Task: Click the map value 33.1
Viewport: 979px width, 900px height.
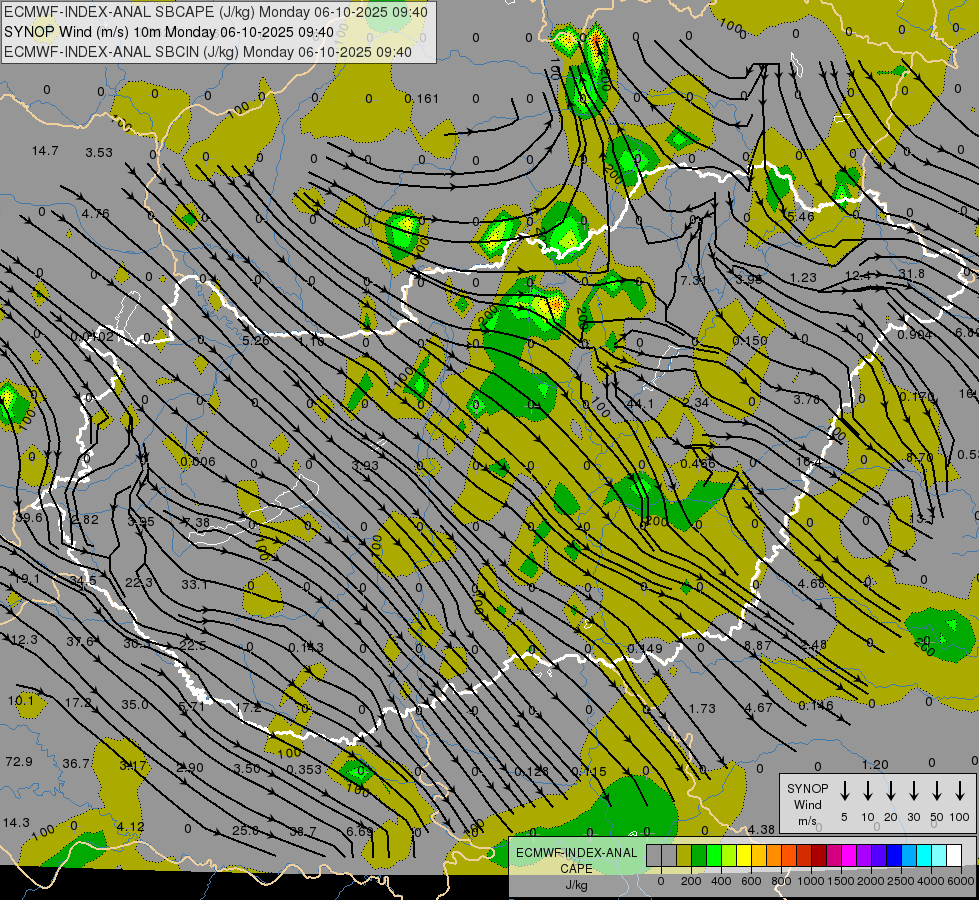Action: [x=194, y=584]
